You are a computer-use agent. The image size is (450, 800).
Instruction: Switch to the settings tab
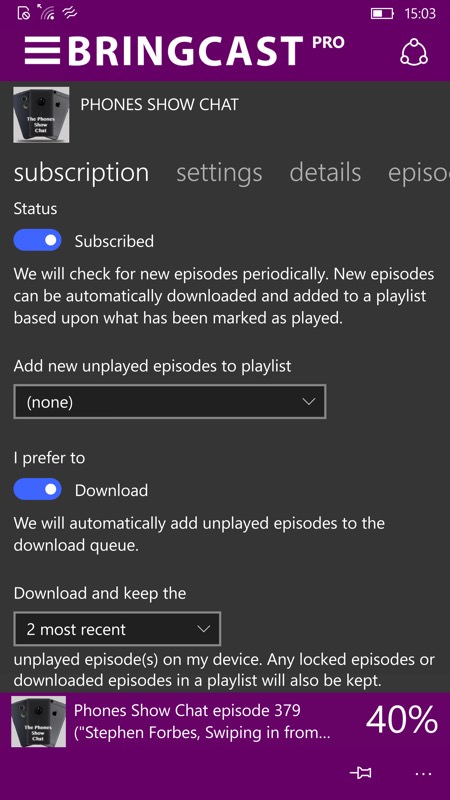219,172
